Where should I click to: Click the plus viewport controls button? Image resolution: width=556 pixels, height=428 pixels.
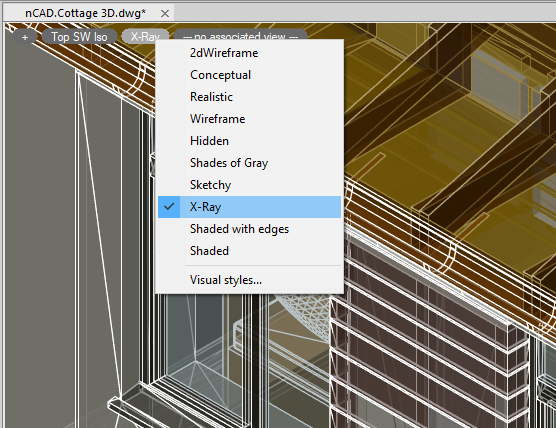tap(25, 37)
